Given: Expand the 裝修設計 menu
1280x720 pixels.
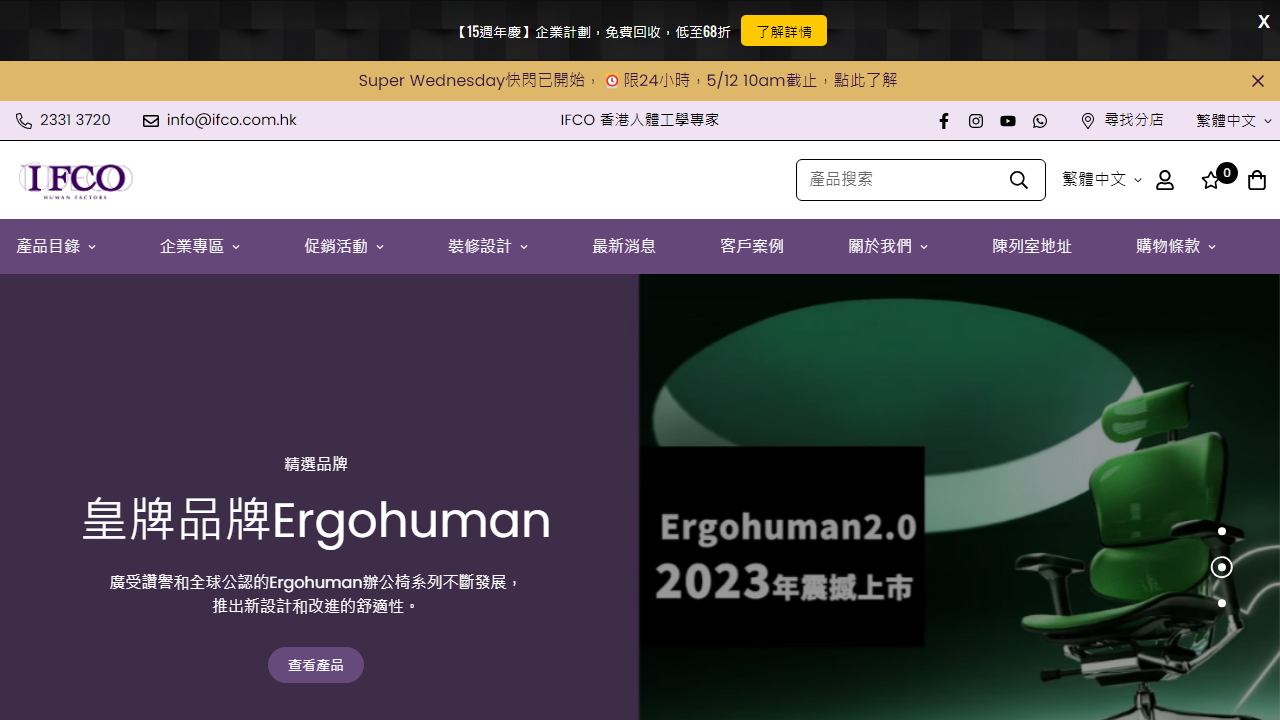Looking at the screenshot, I should click(488, 246).
